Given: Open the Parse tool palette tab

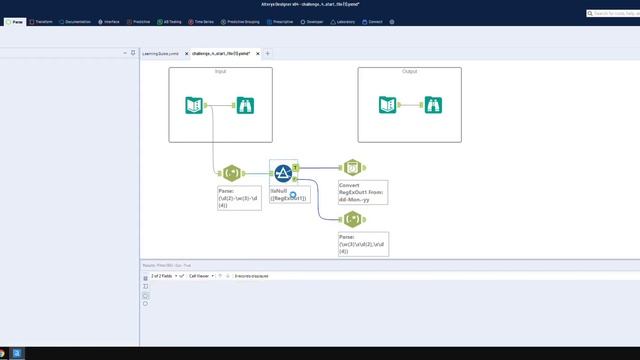Looking at the screenshot, I should pos(14,22).
